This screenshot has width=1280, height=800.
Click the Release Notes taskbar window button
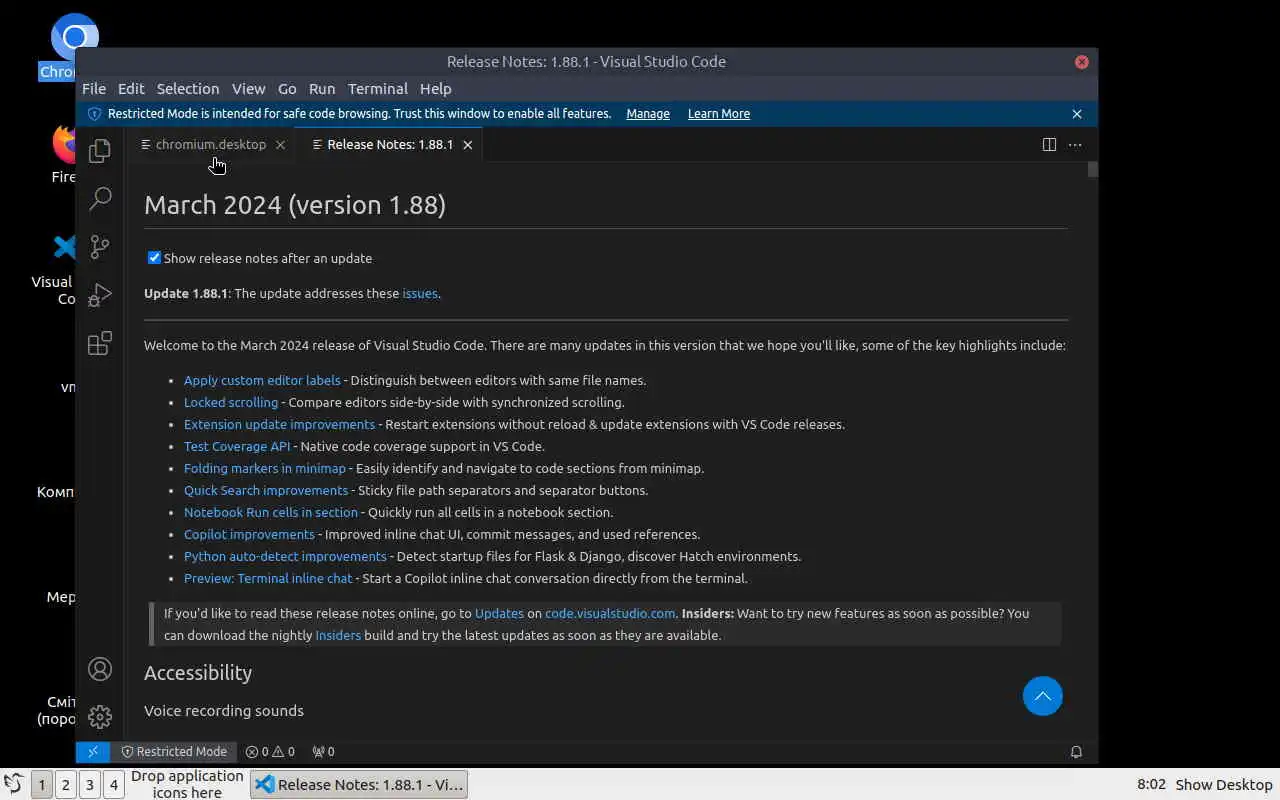point(359,784)
